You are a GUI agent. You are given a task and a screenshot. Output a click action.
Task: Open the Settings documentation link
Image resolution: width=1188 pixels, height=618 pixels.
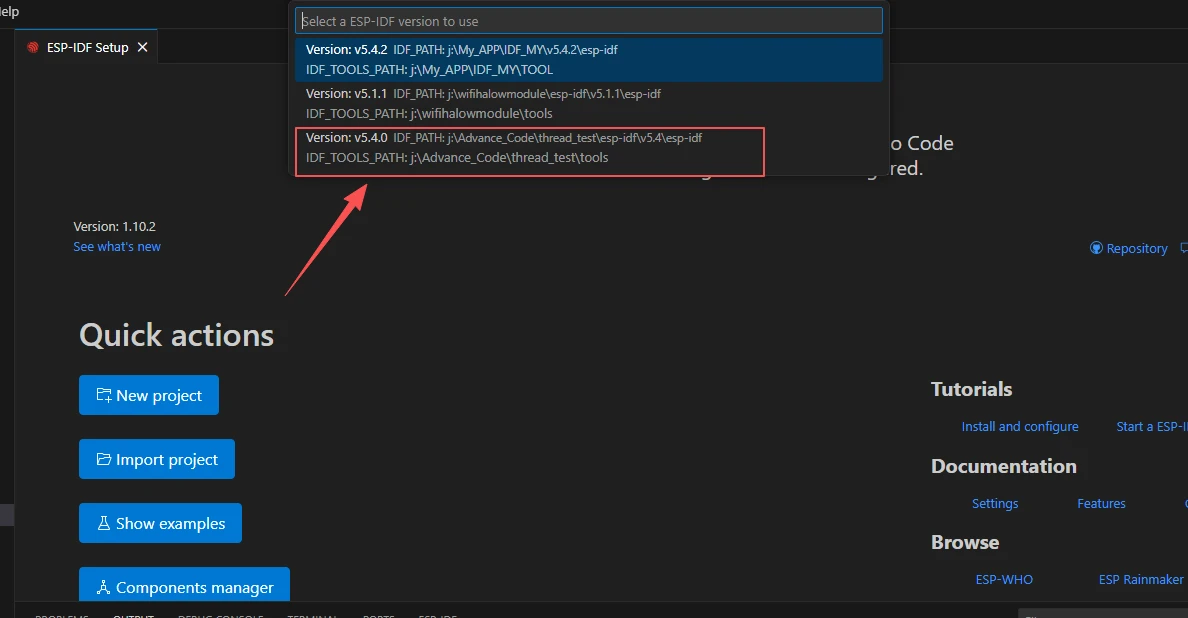click(x=995, y=503)
